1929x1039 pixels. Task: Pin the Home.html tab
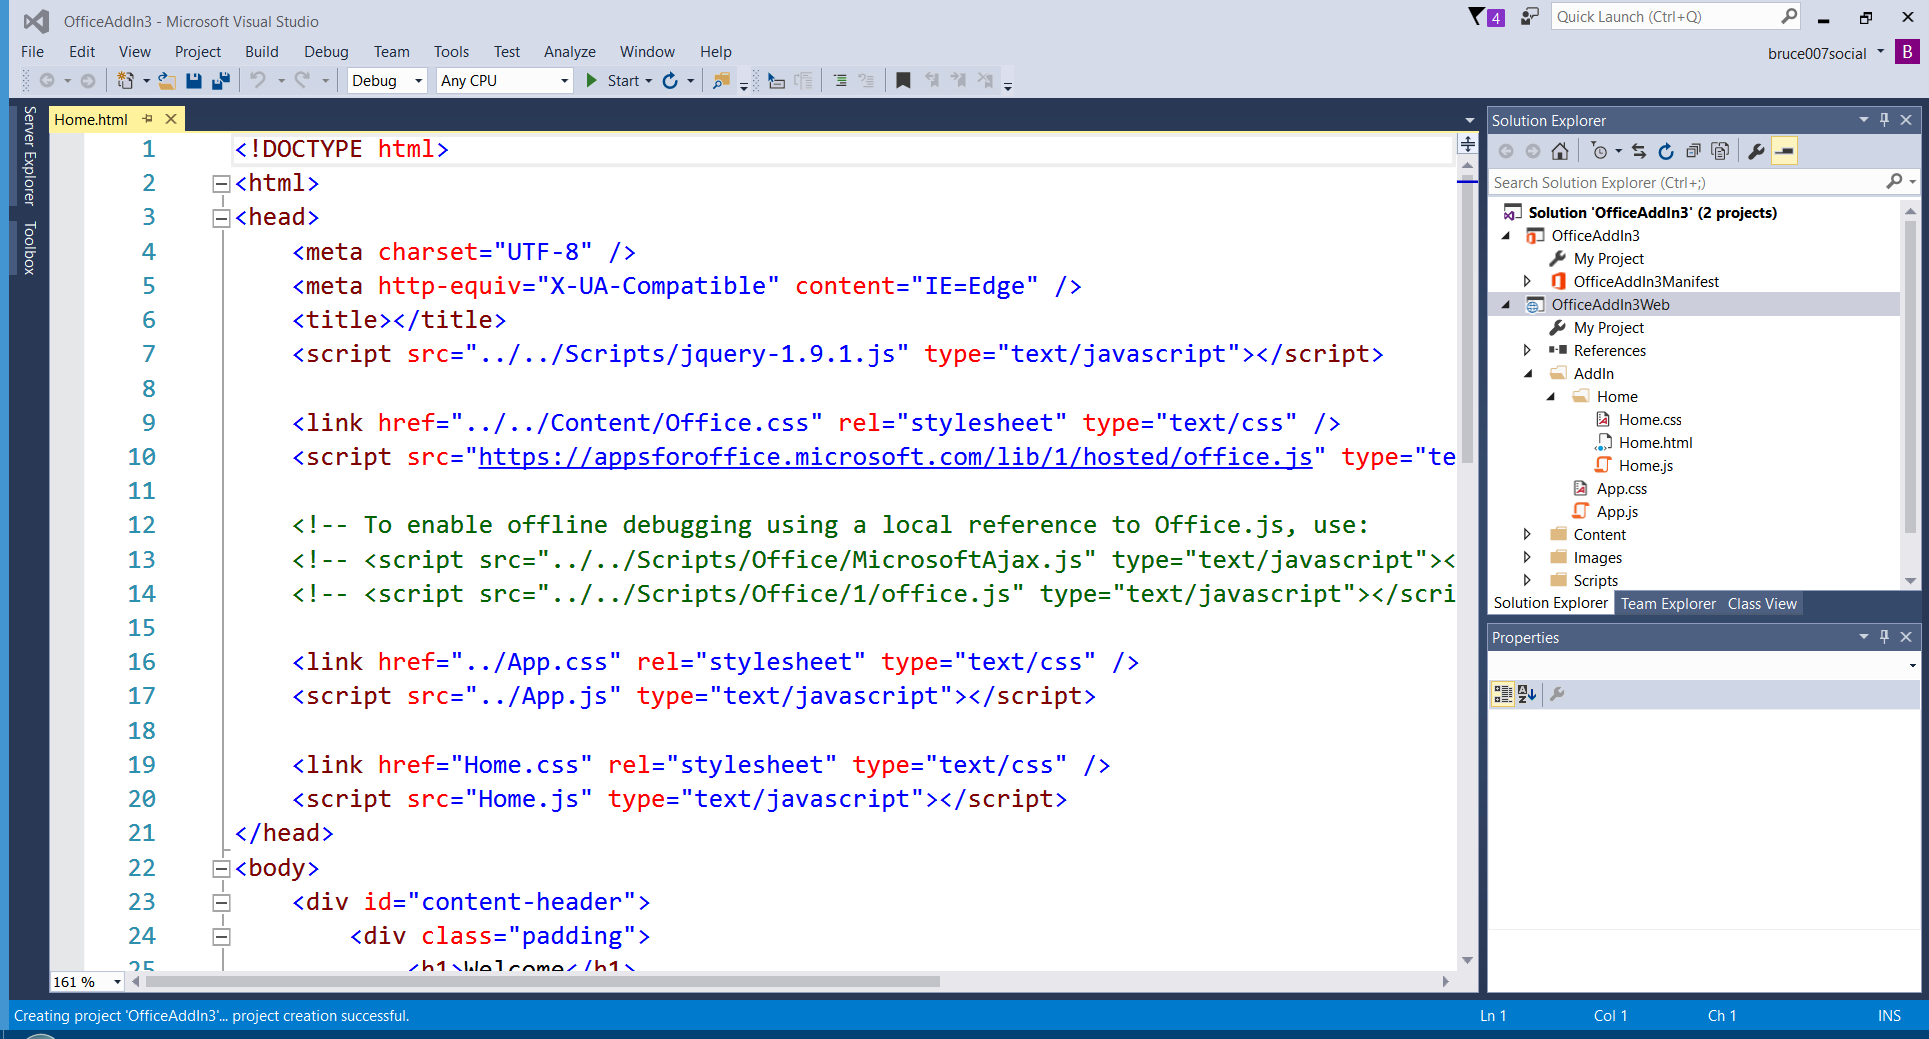147,119
